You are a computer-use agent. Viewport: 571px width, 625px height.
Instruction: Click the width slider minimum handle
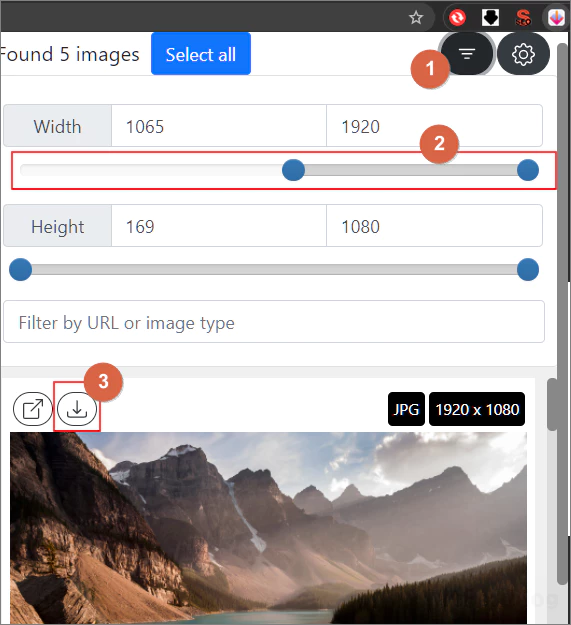pos(293,170)
